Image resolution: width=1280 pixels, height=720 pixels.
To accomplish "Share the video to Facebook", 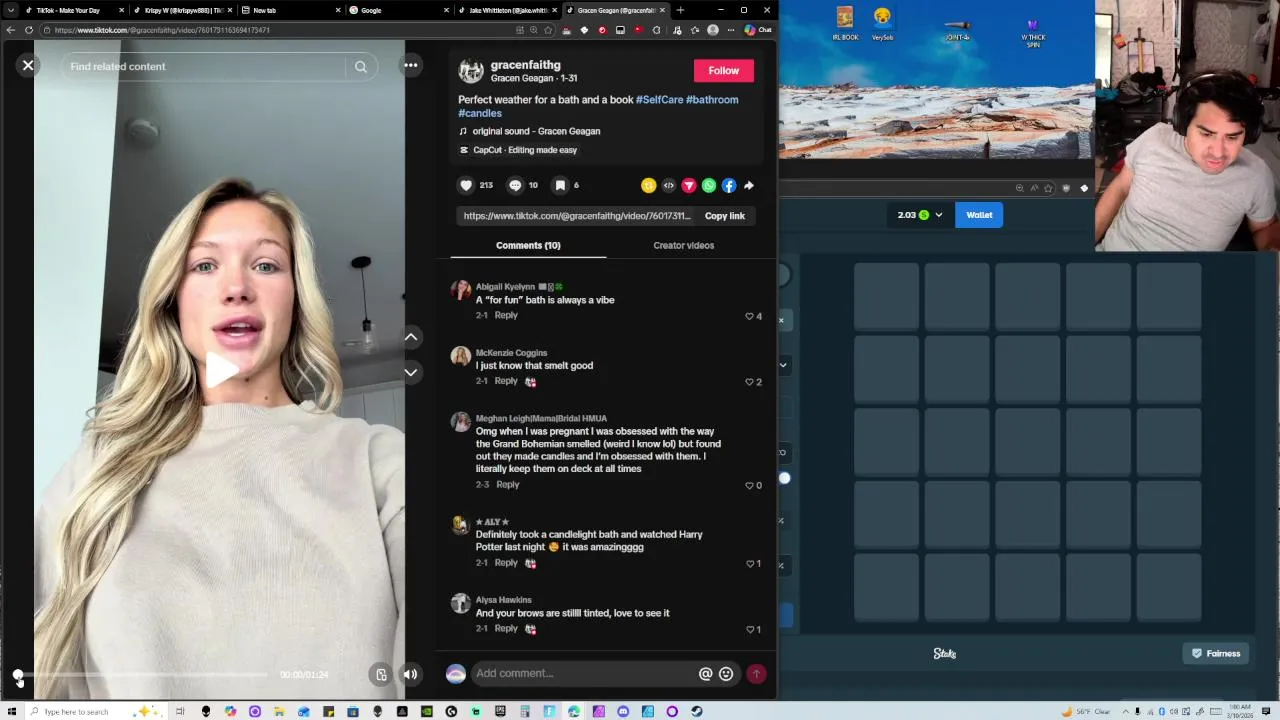I will (x=729, y=185).
